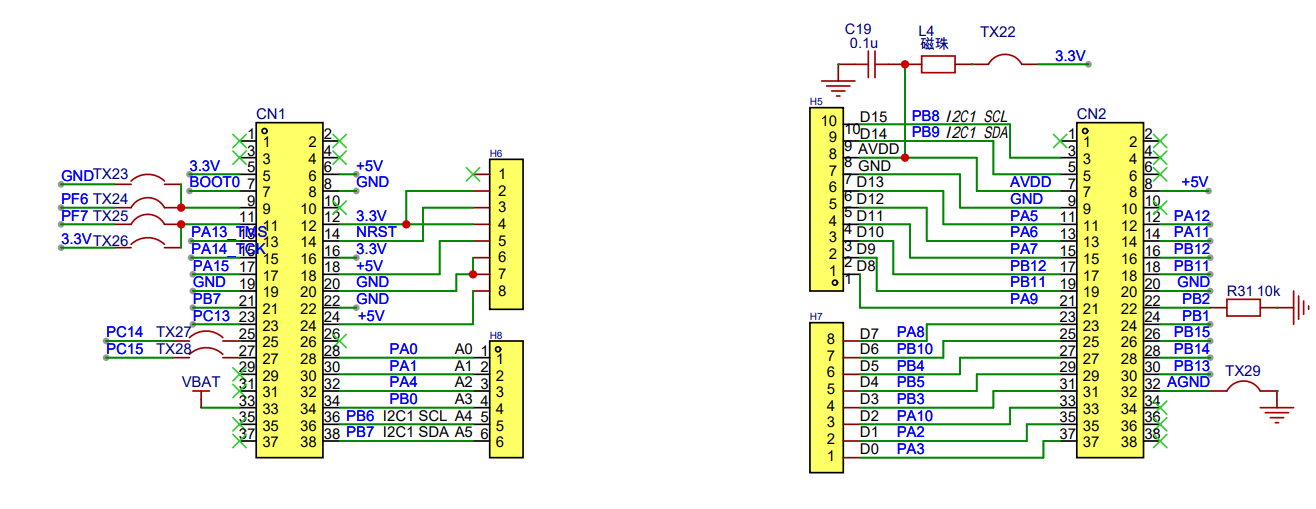Click the VBAT net label

click(201, 382)
